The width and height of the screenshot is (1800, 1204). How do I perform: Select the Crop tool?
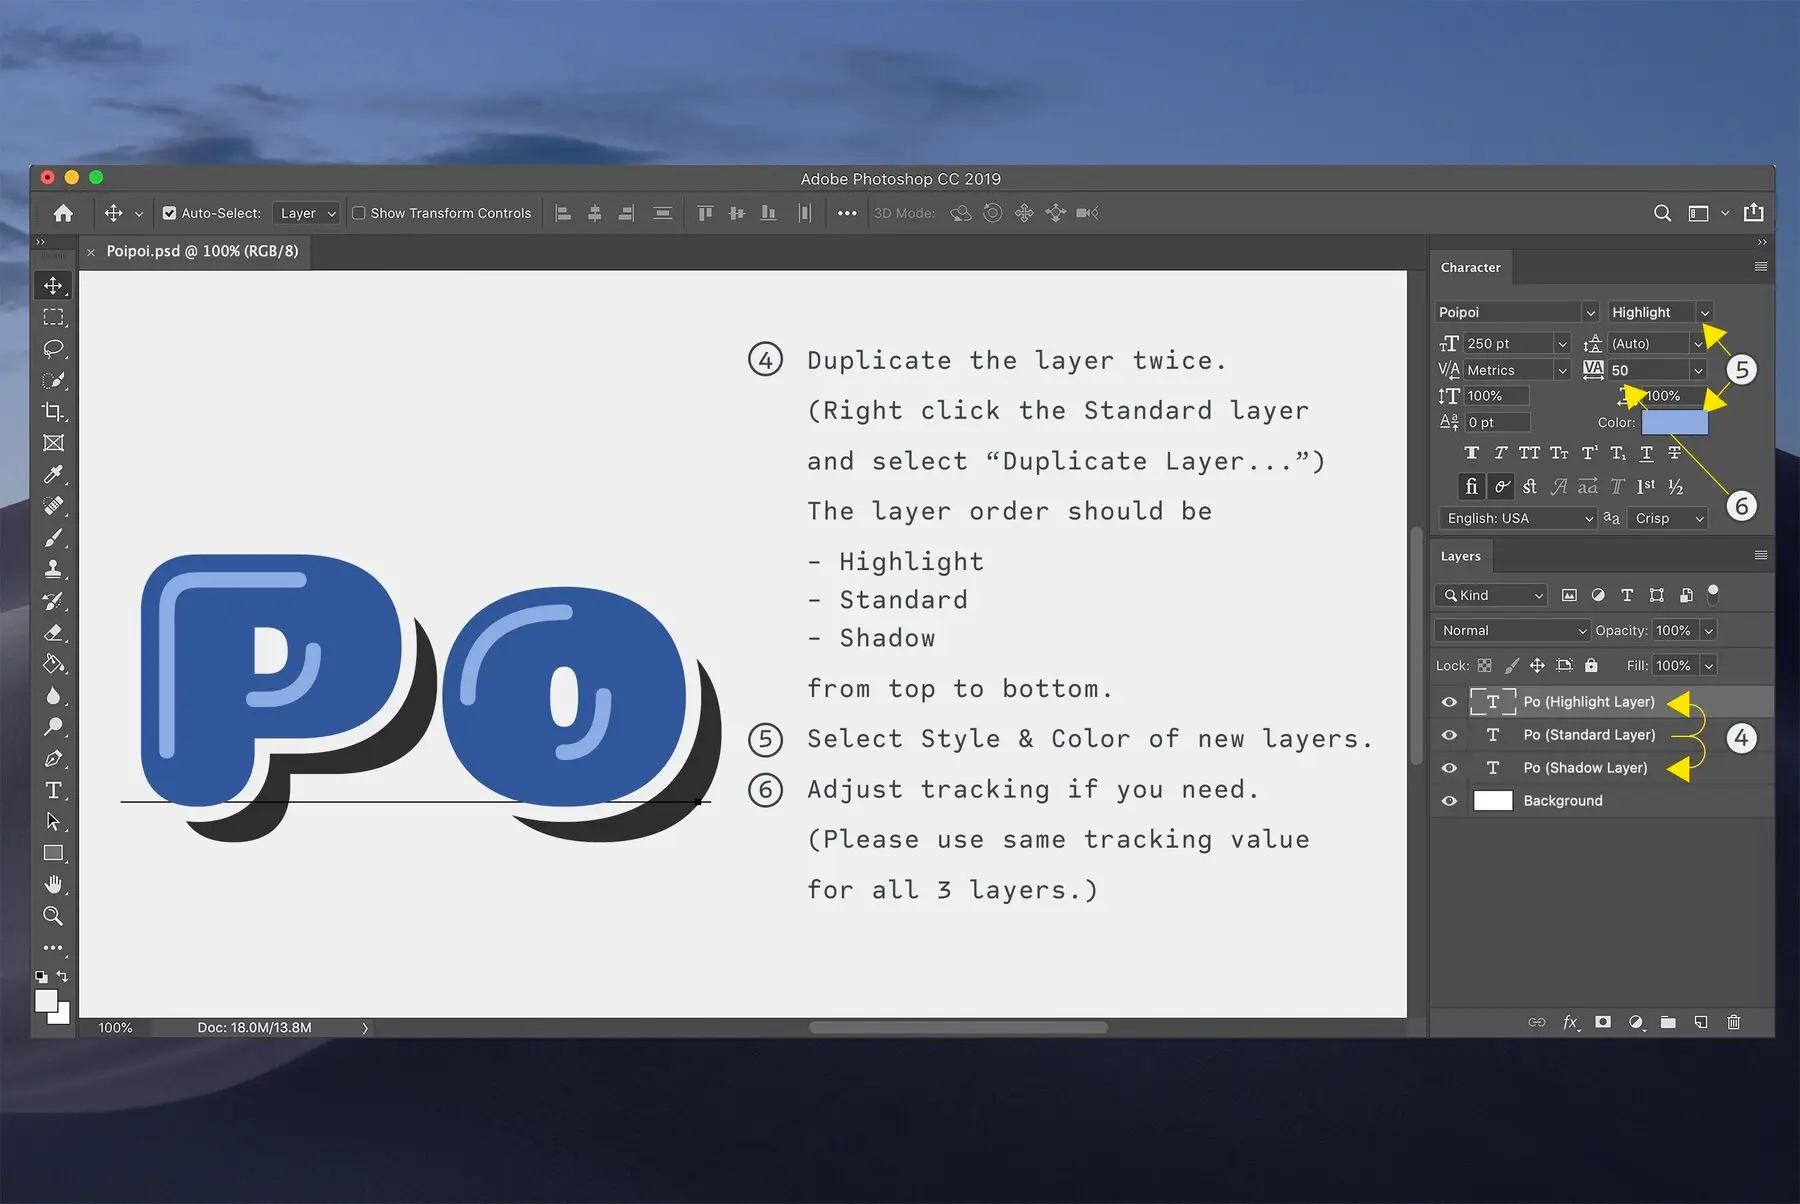54,411
